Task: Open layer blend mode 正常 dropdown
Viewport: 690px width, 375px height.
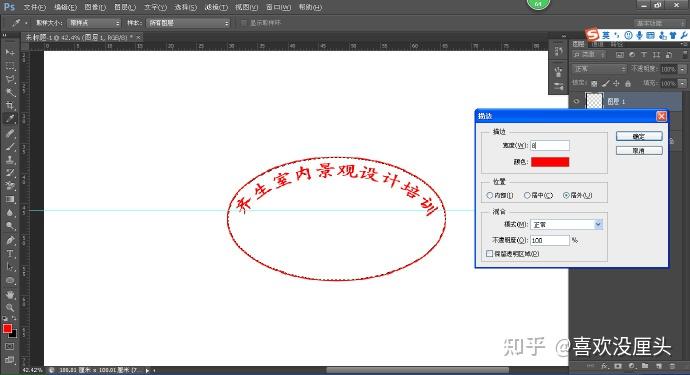Action: click(599, 69)
